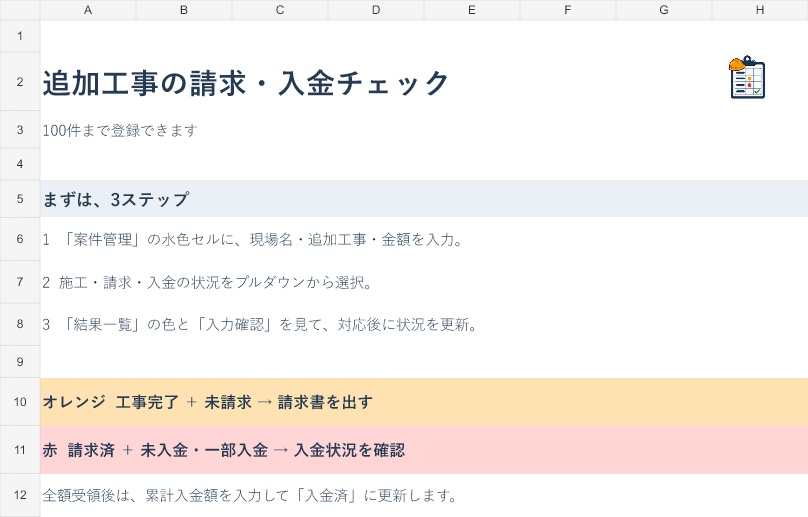The height and width of the screenshot is (517, 808).
Task: Select row 7 header
Action: 20,282
